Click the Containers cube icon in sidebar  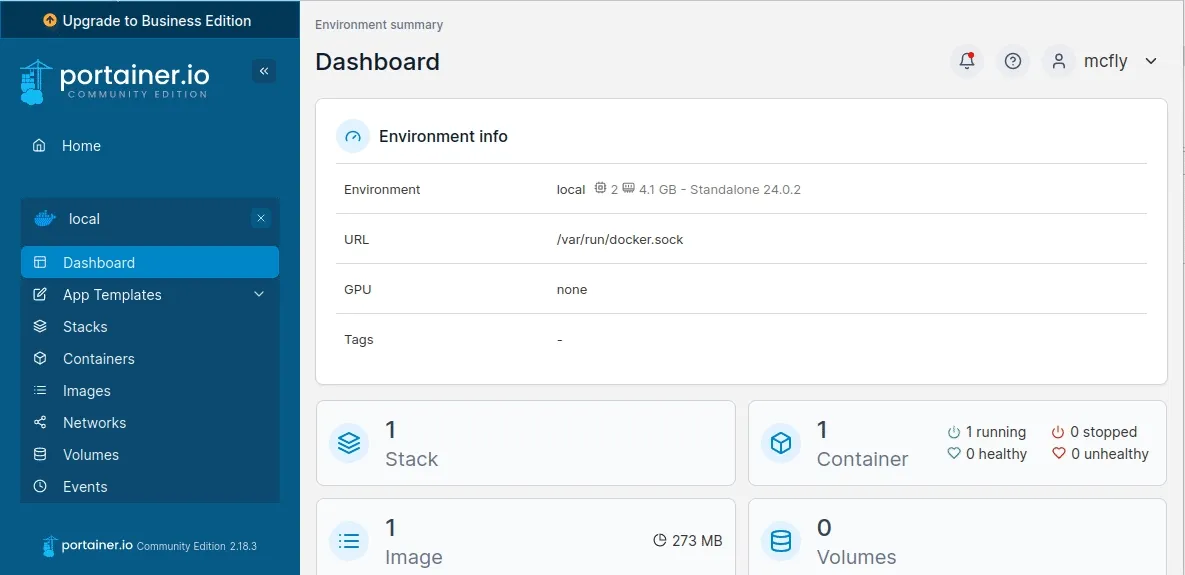(40, 359)
